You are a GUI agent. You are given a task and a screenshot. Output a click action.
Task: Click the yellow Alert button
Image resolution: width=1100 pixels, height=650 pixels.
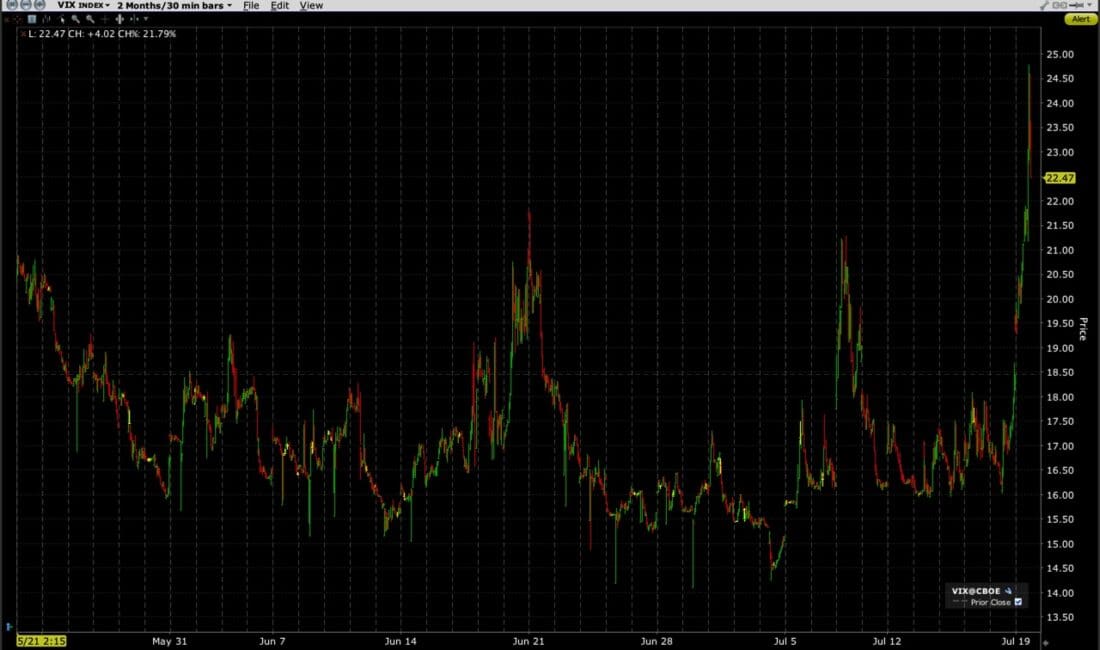(x=1079, y=18)
